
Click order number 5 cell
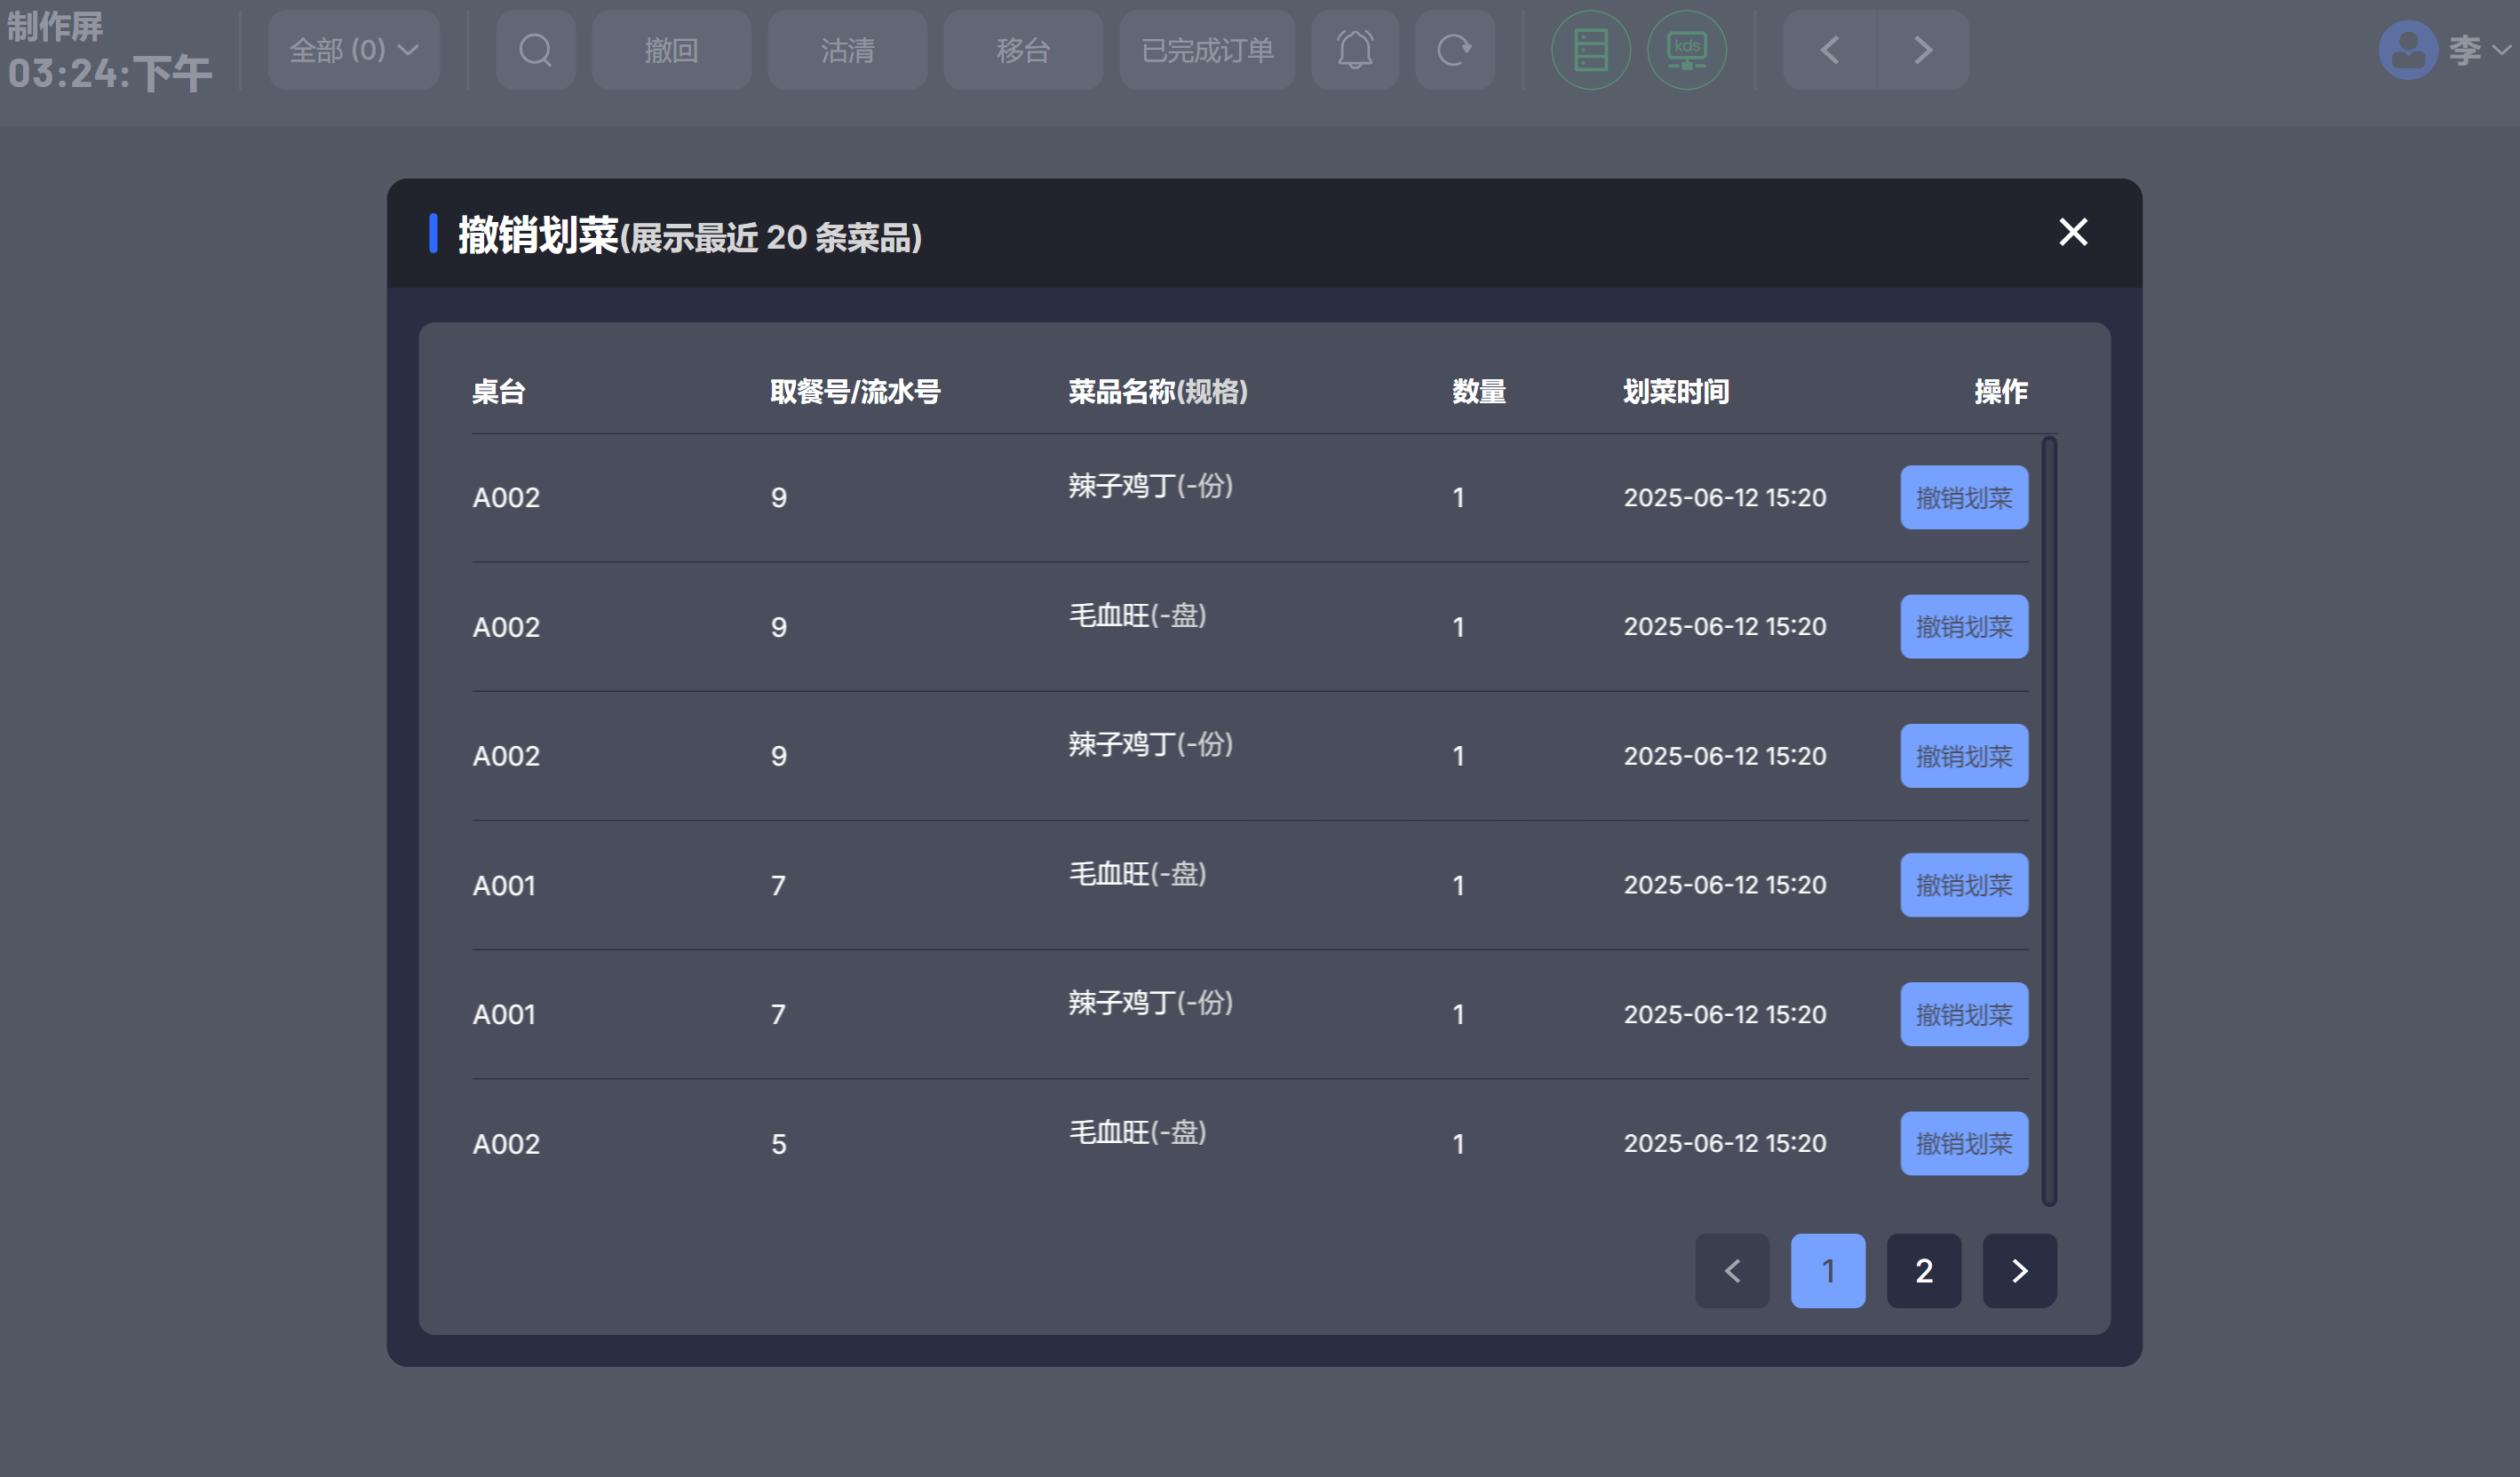pos(779,1144)
